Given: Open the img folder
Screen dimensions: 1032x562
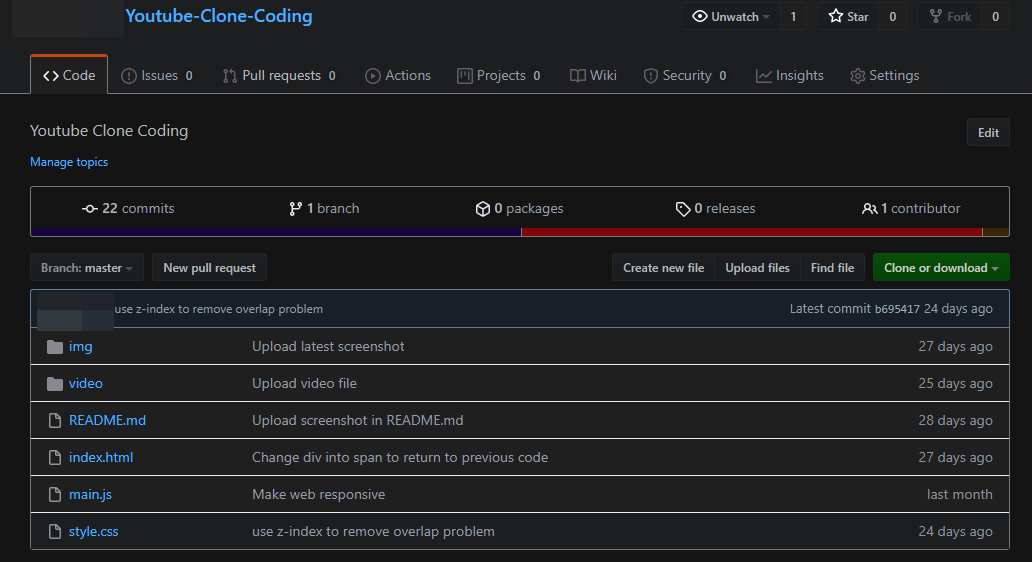Looking at the screenshot, I should point(80,346).
